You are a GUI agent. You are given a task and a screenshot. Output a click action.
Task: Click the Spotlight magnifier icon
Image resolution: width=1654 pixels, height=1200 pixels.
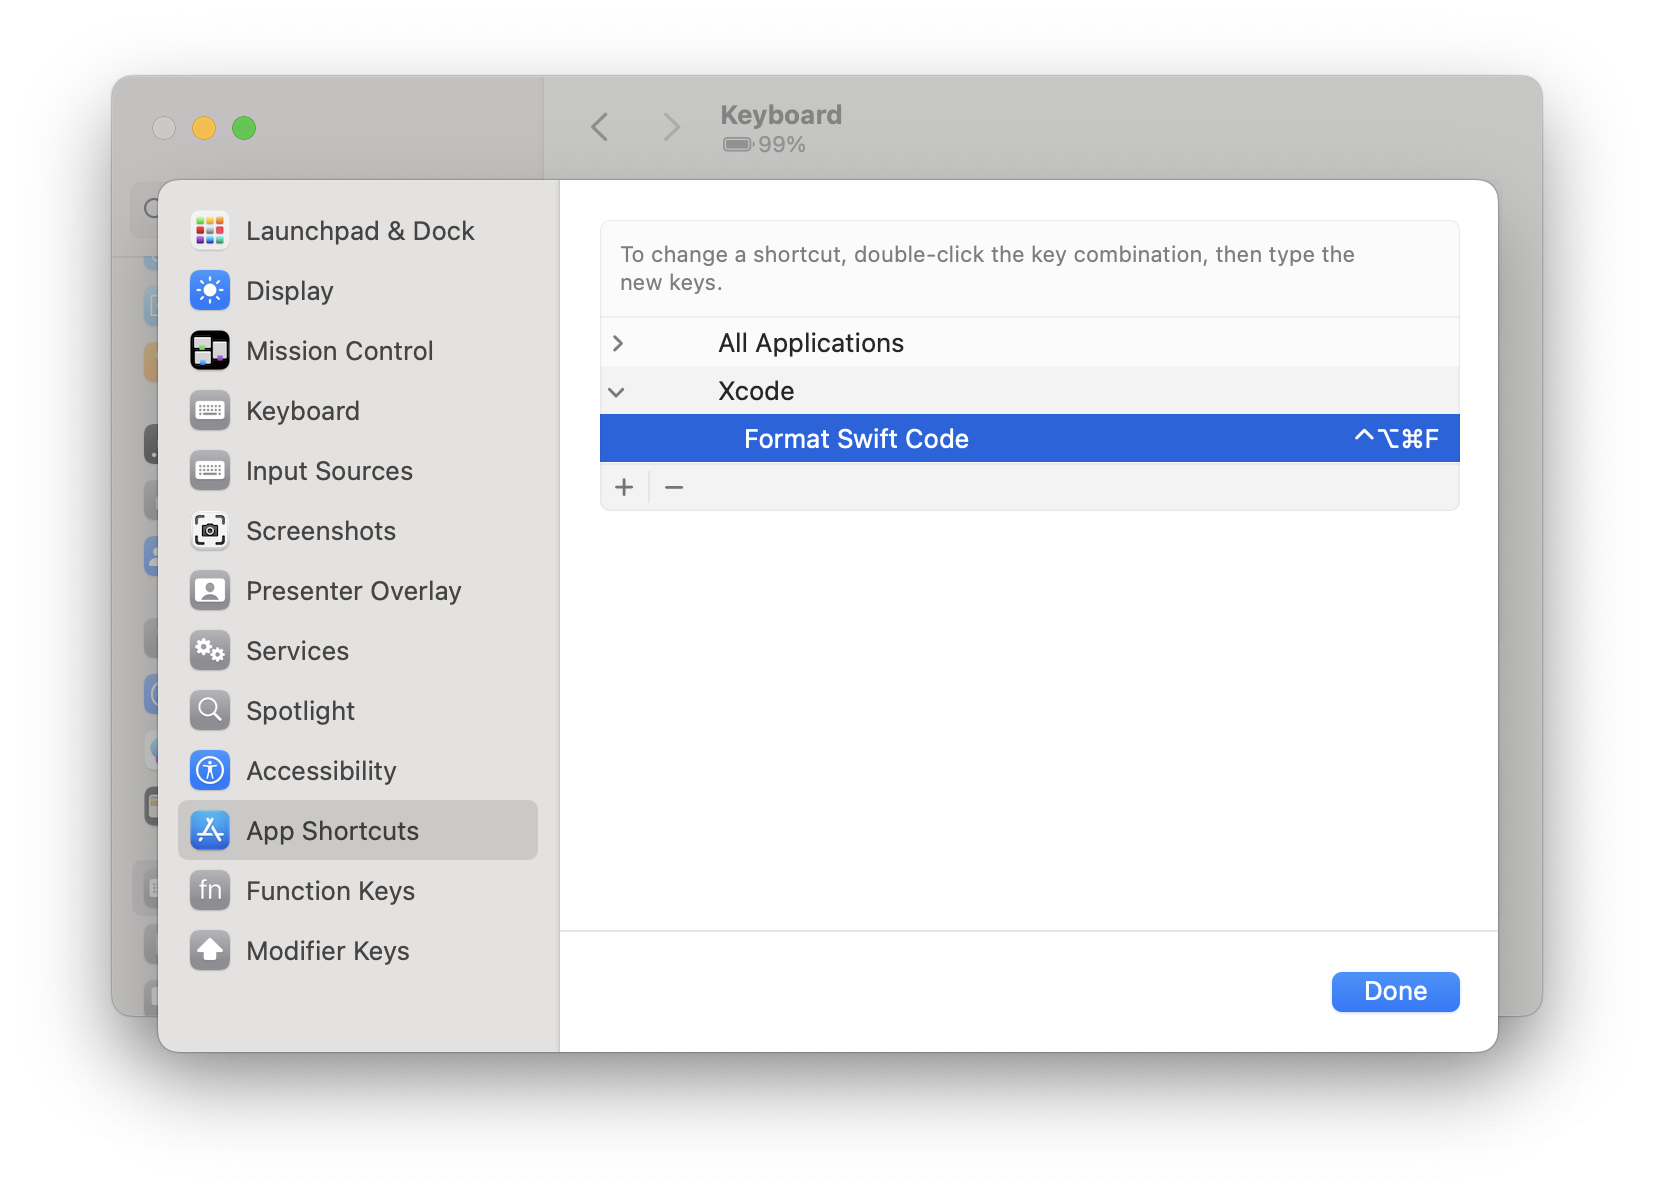(x=210, y=711)
